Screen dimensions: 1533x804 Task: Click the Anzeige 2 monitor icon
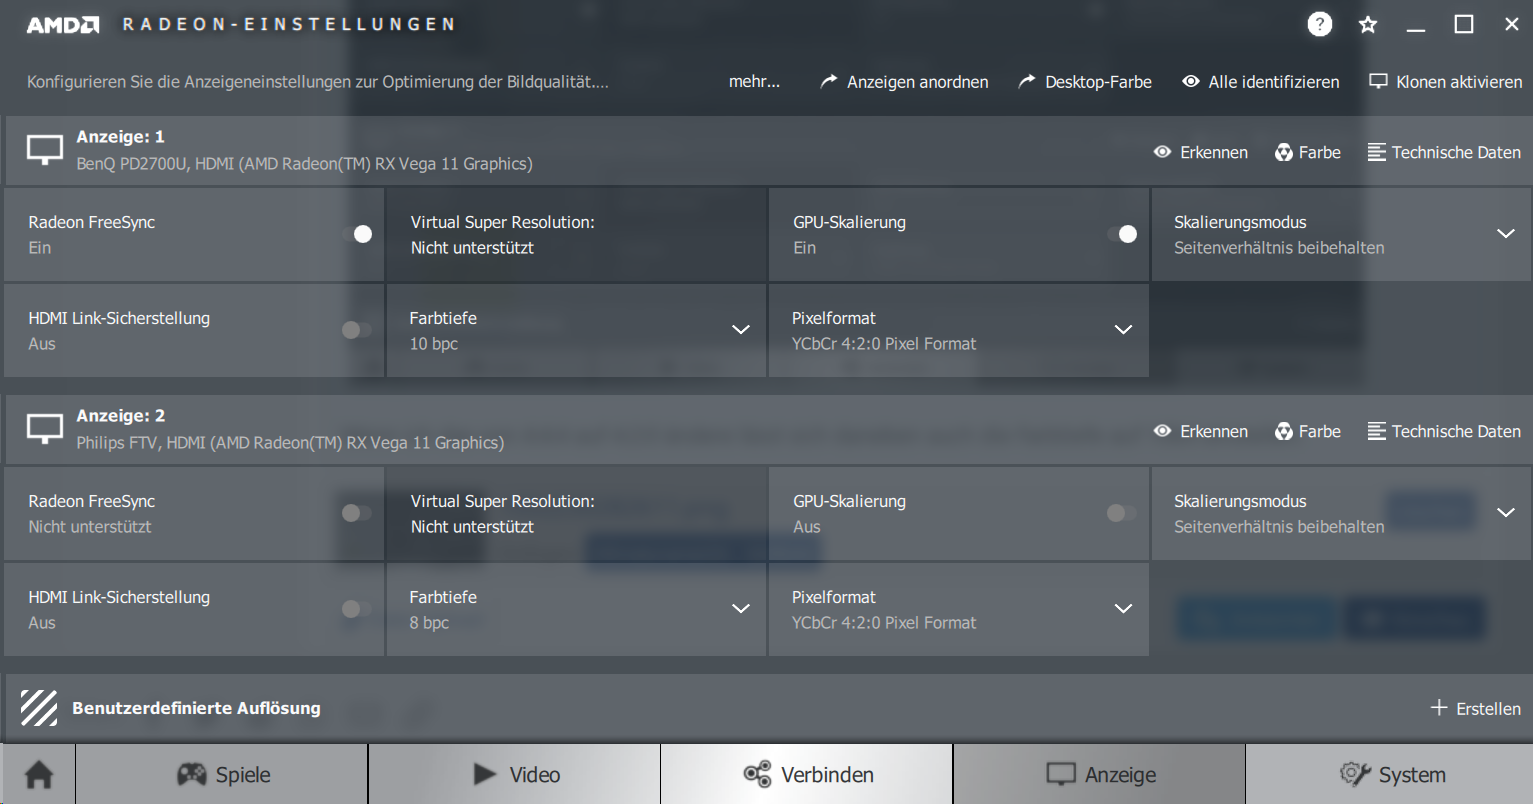[x=45, y=430]
